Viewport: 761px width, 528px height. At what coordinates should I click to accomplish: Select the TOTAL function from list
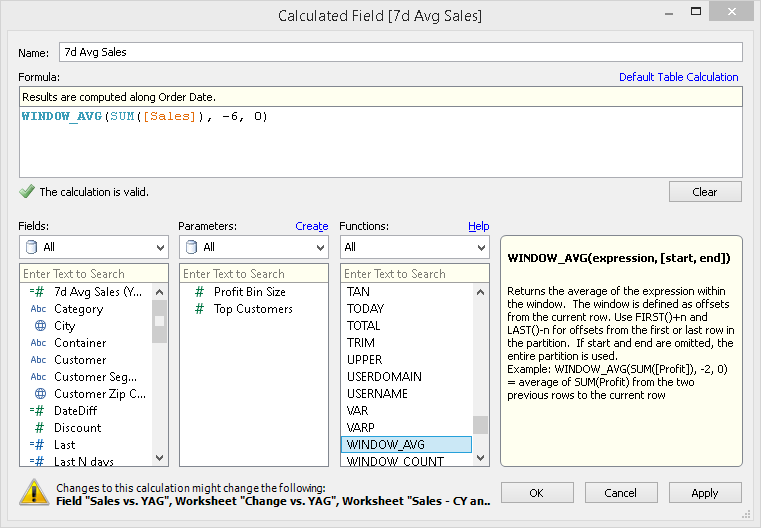pos(364,326)
